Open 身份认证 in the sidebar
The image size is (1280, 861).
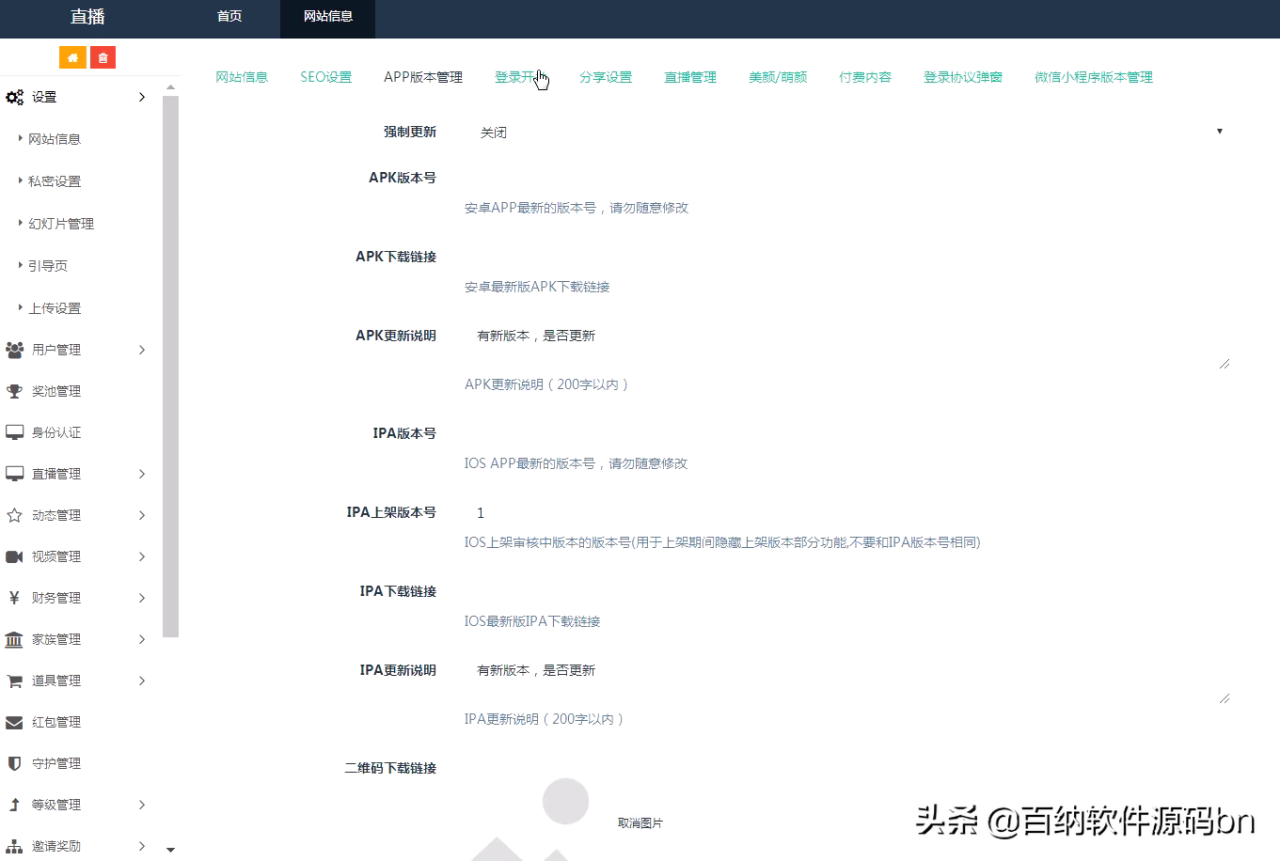point(56,433)
